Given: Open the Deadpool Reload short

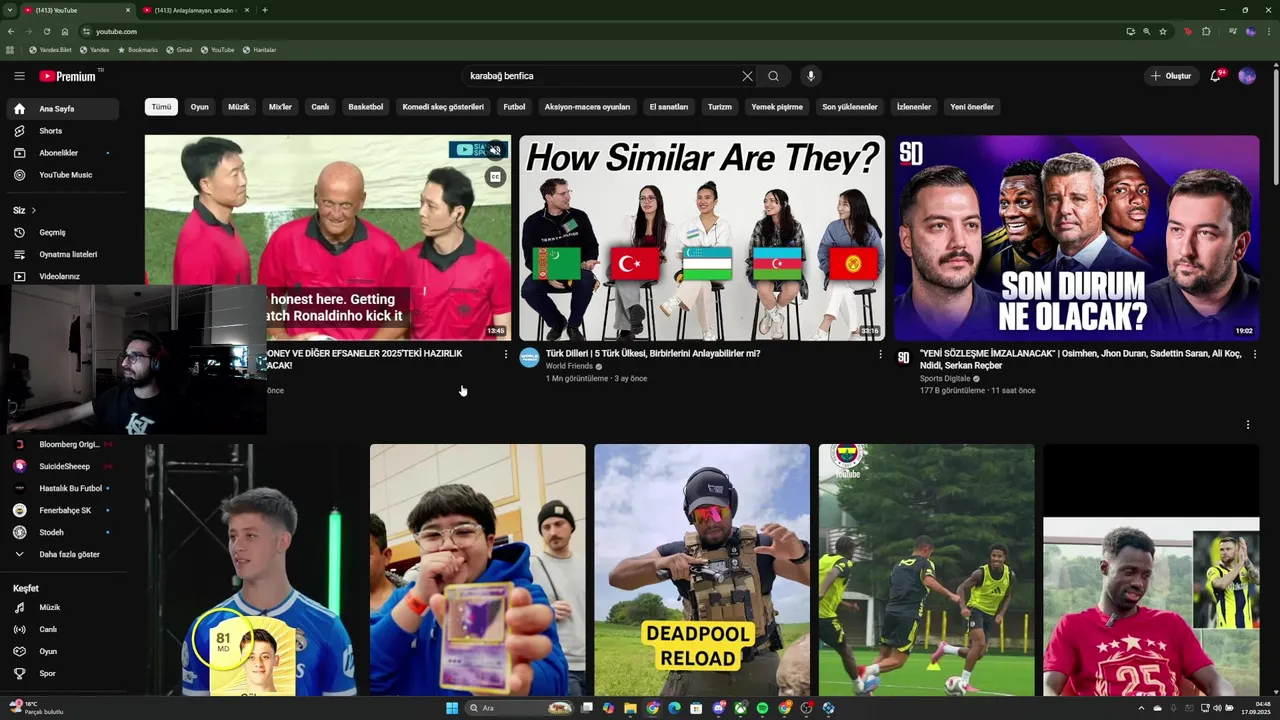Looking at the screenshot, I should point(702,570).
